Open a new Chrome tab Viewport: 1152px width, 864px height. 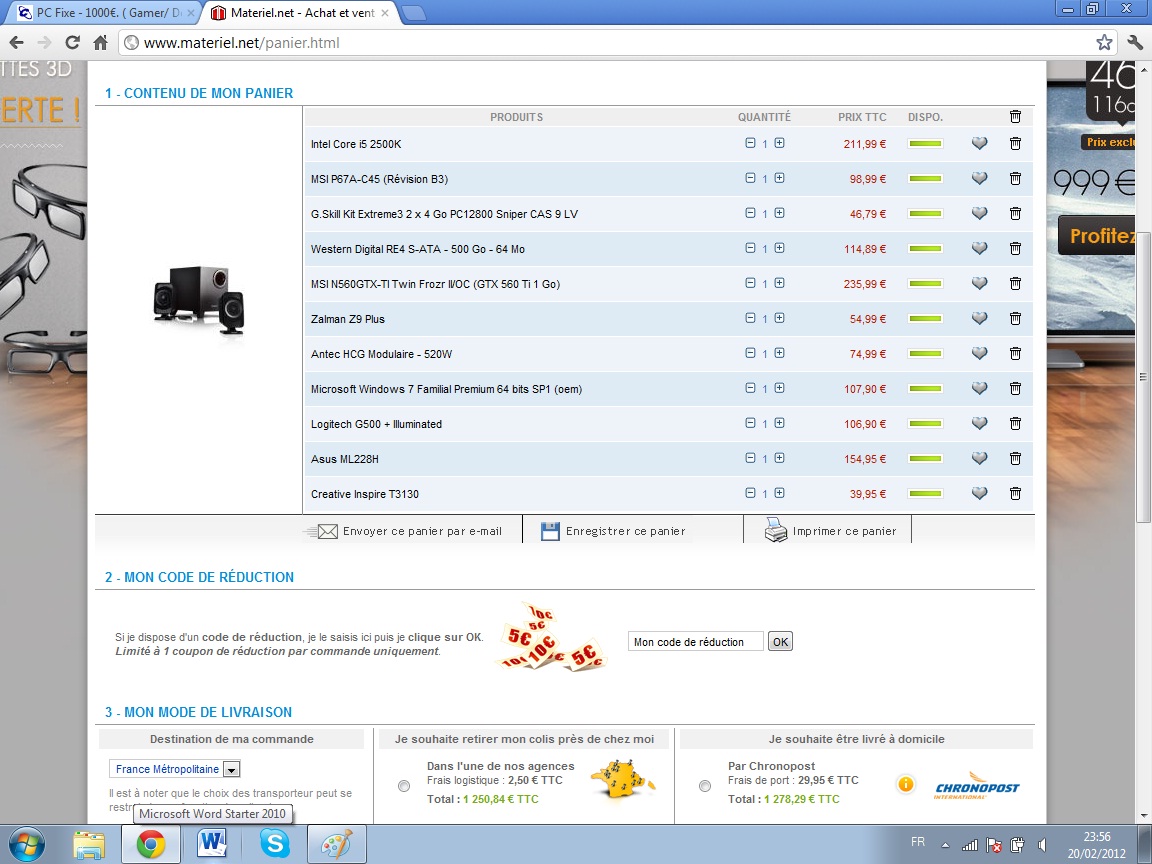(414, 13)
